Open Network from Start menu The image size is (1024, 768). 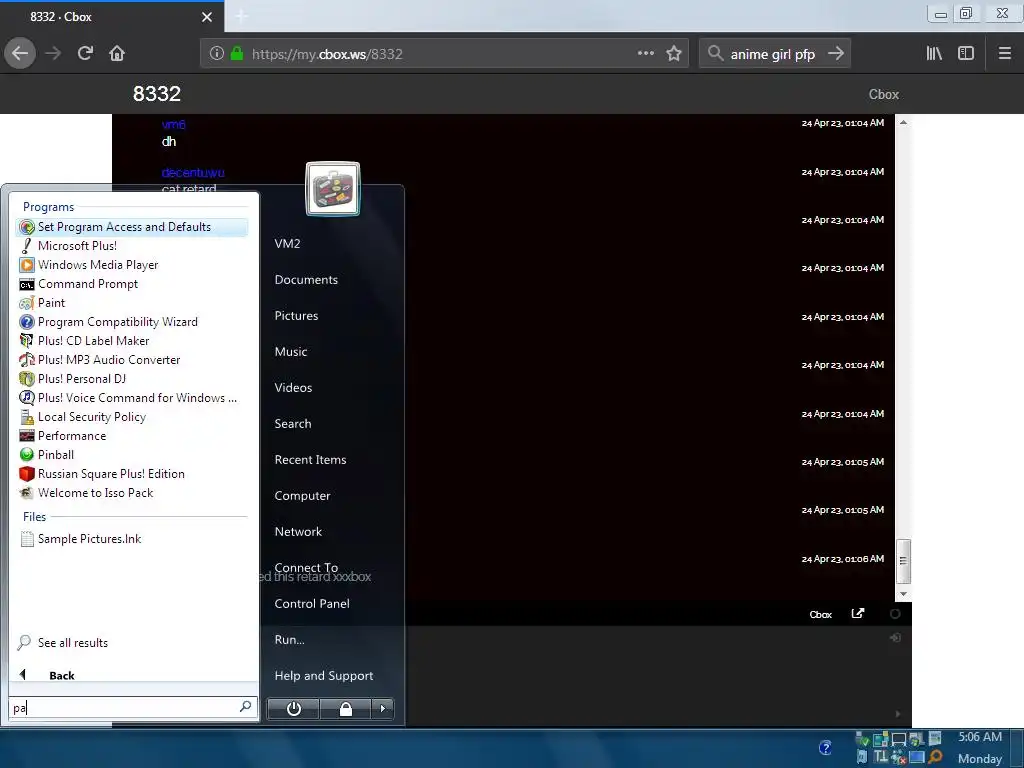298,531
